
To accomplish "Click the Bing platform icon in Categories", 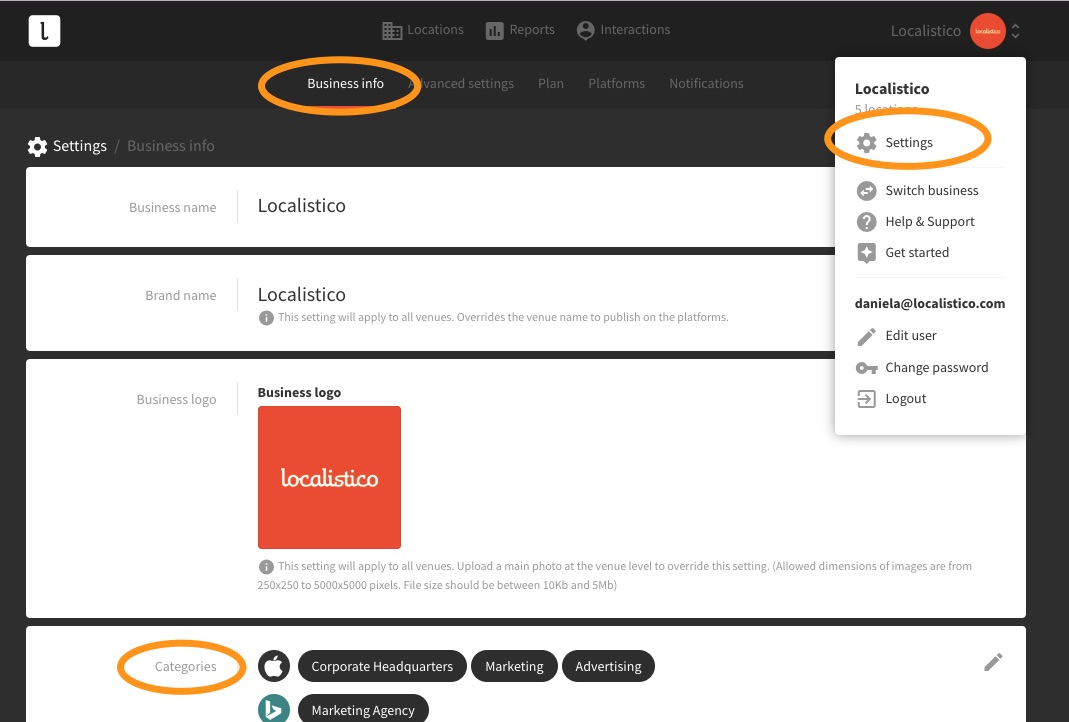I will click(x=274, y=709).
